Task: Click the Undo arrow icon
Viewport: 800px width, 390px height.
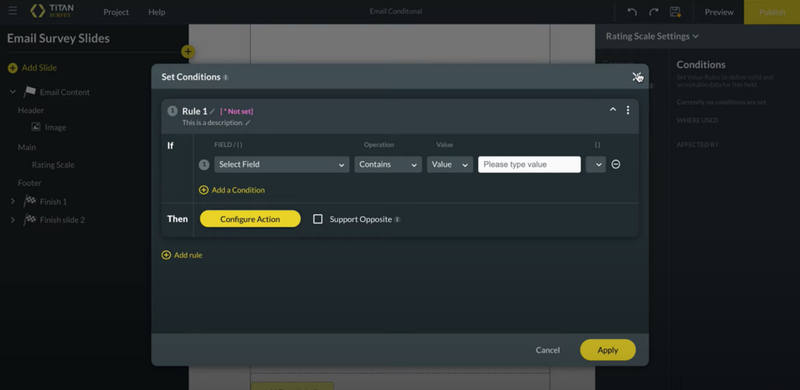Action: point(632,12)
